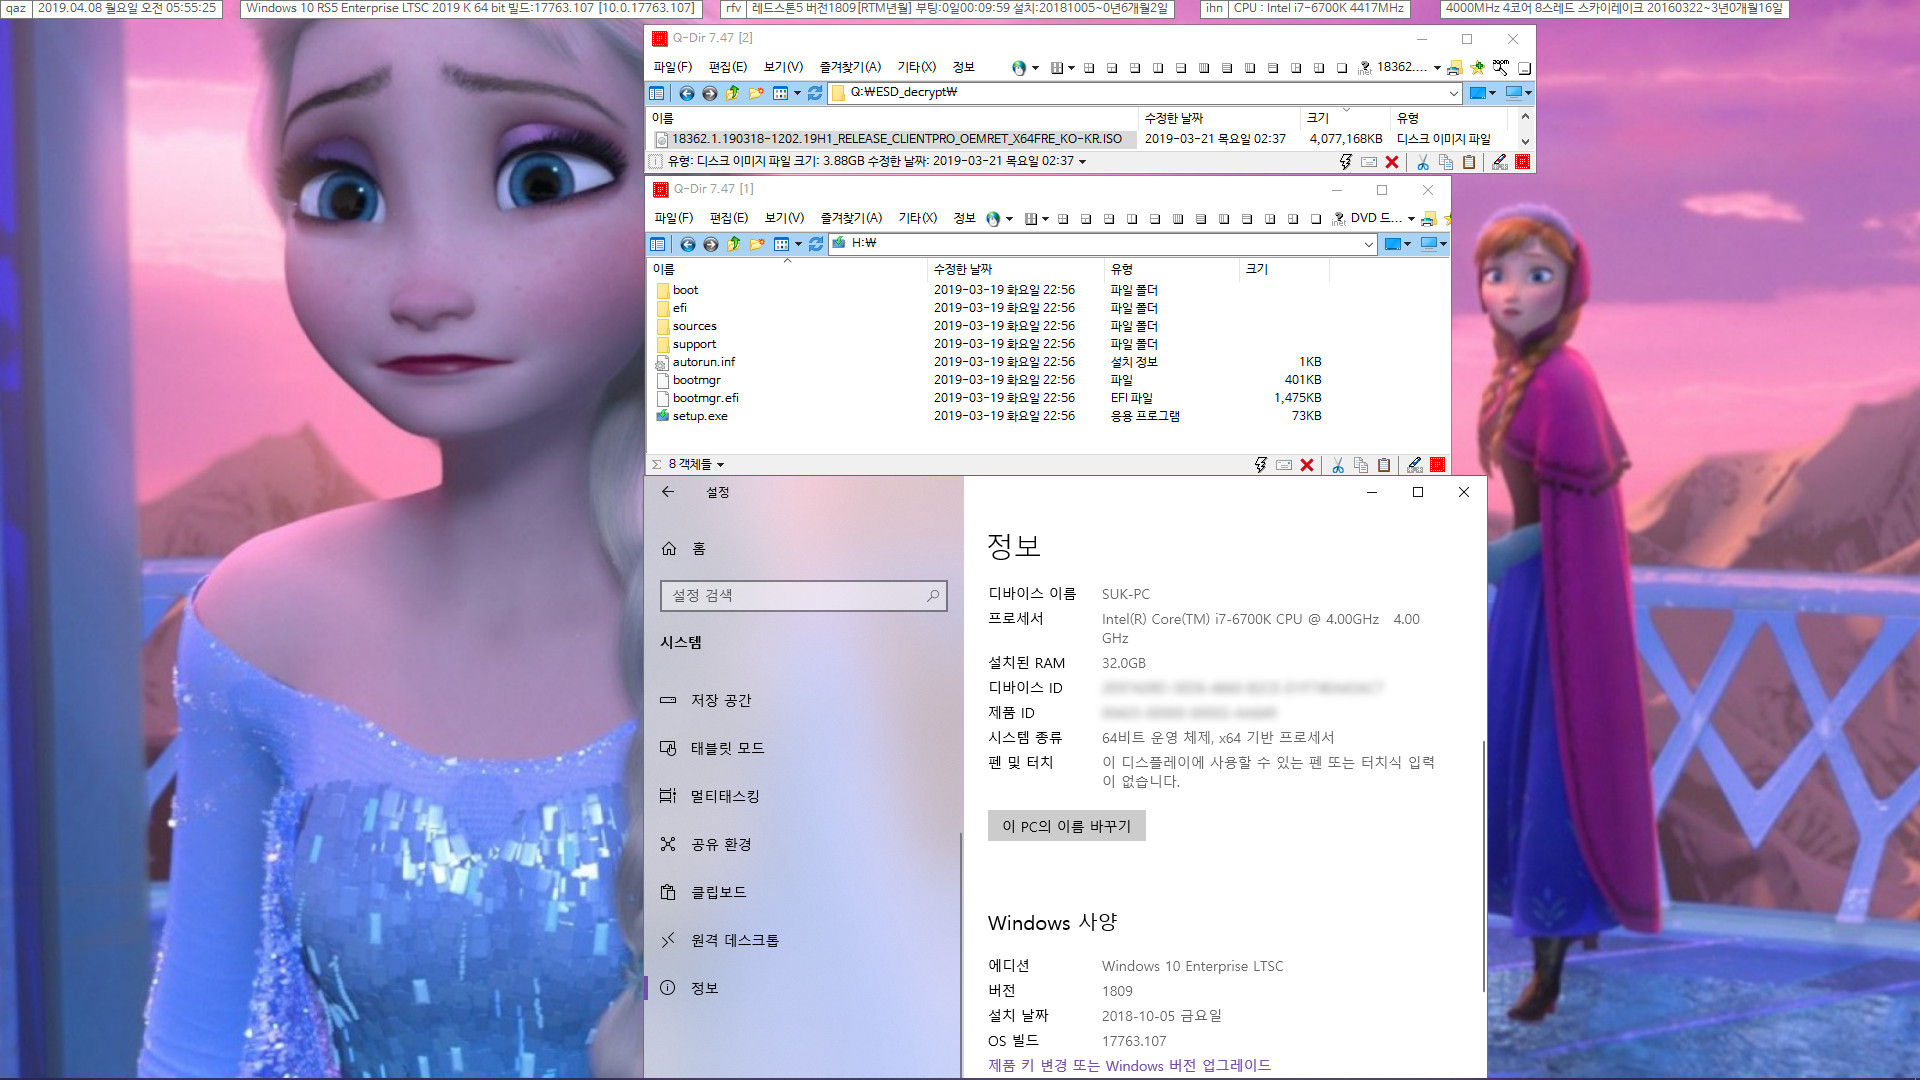Create new folder in Q-Dir [1] window
The image size is (1920, 1080).
(x=757, y=244)
